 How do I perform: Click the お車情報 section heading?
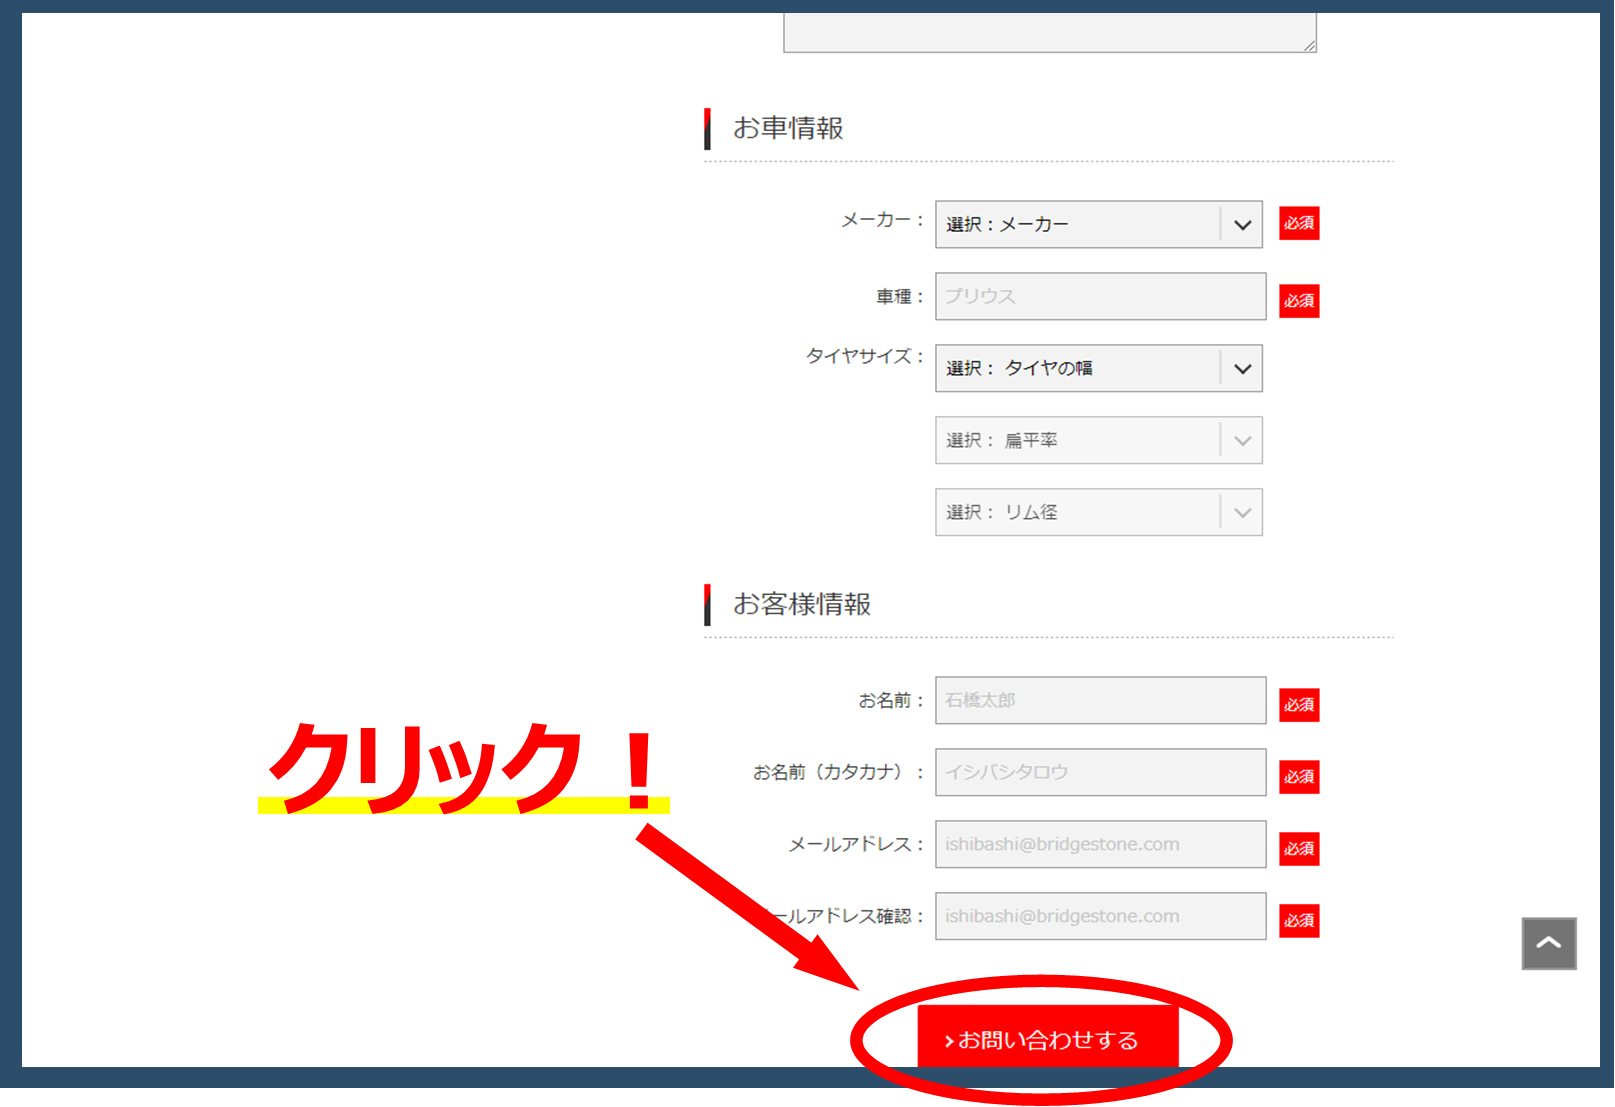point(788,129)
